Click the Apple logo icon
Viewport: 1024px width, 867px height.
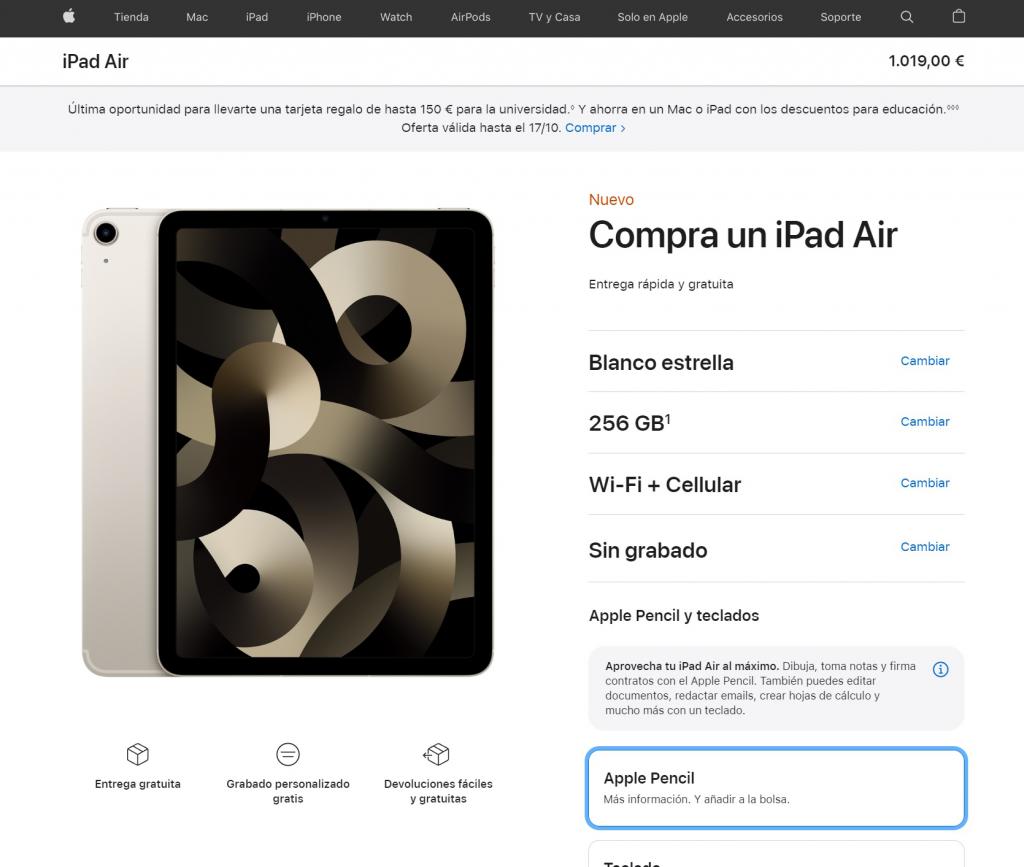point(69,16)
